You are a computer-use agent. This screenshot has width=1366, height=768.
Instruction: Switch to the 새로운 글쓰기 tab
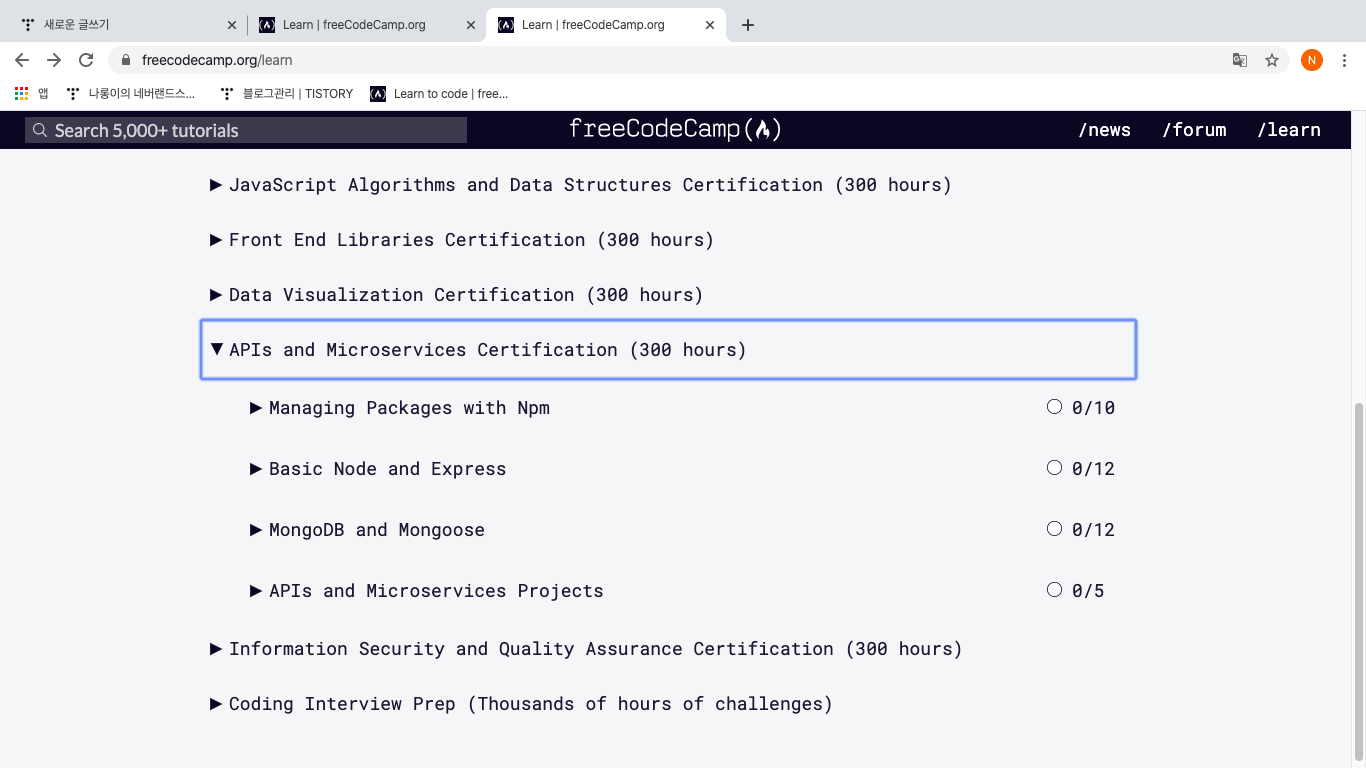pos(127,25)
